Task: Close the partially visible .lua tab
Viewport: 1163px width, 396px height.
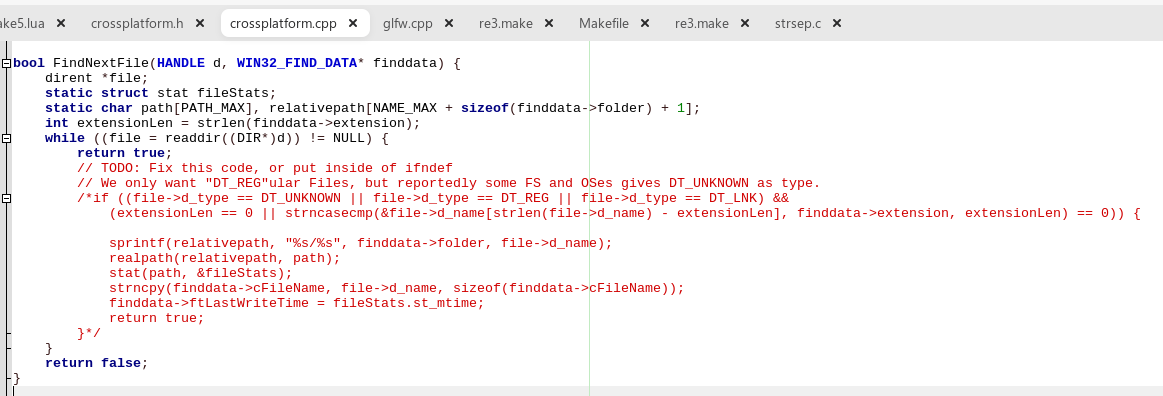Action: click(61, 23)
